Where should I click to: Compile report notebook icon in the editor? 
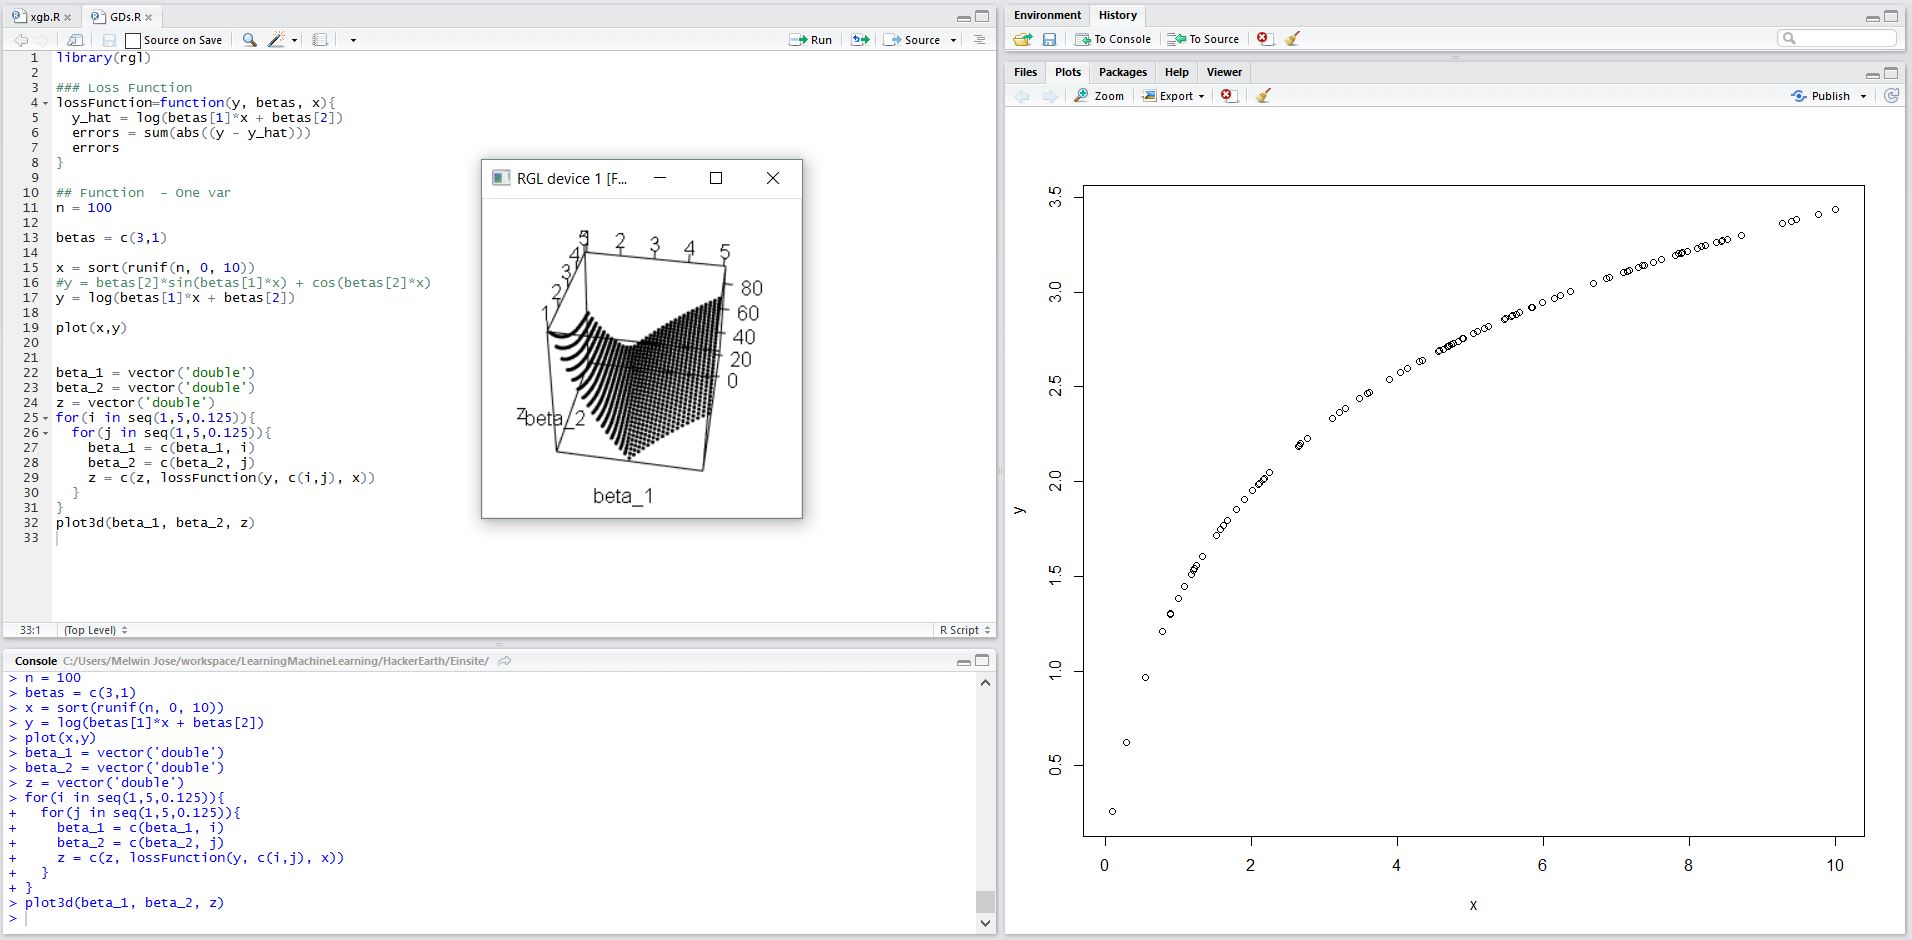click(x=320, y=40)
